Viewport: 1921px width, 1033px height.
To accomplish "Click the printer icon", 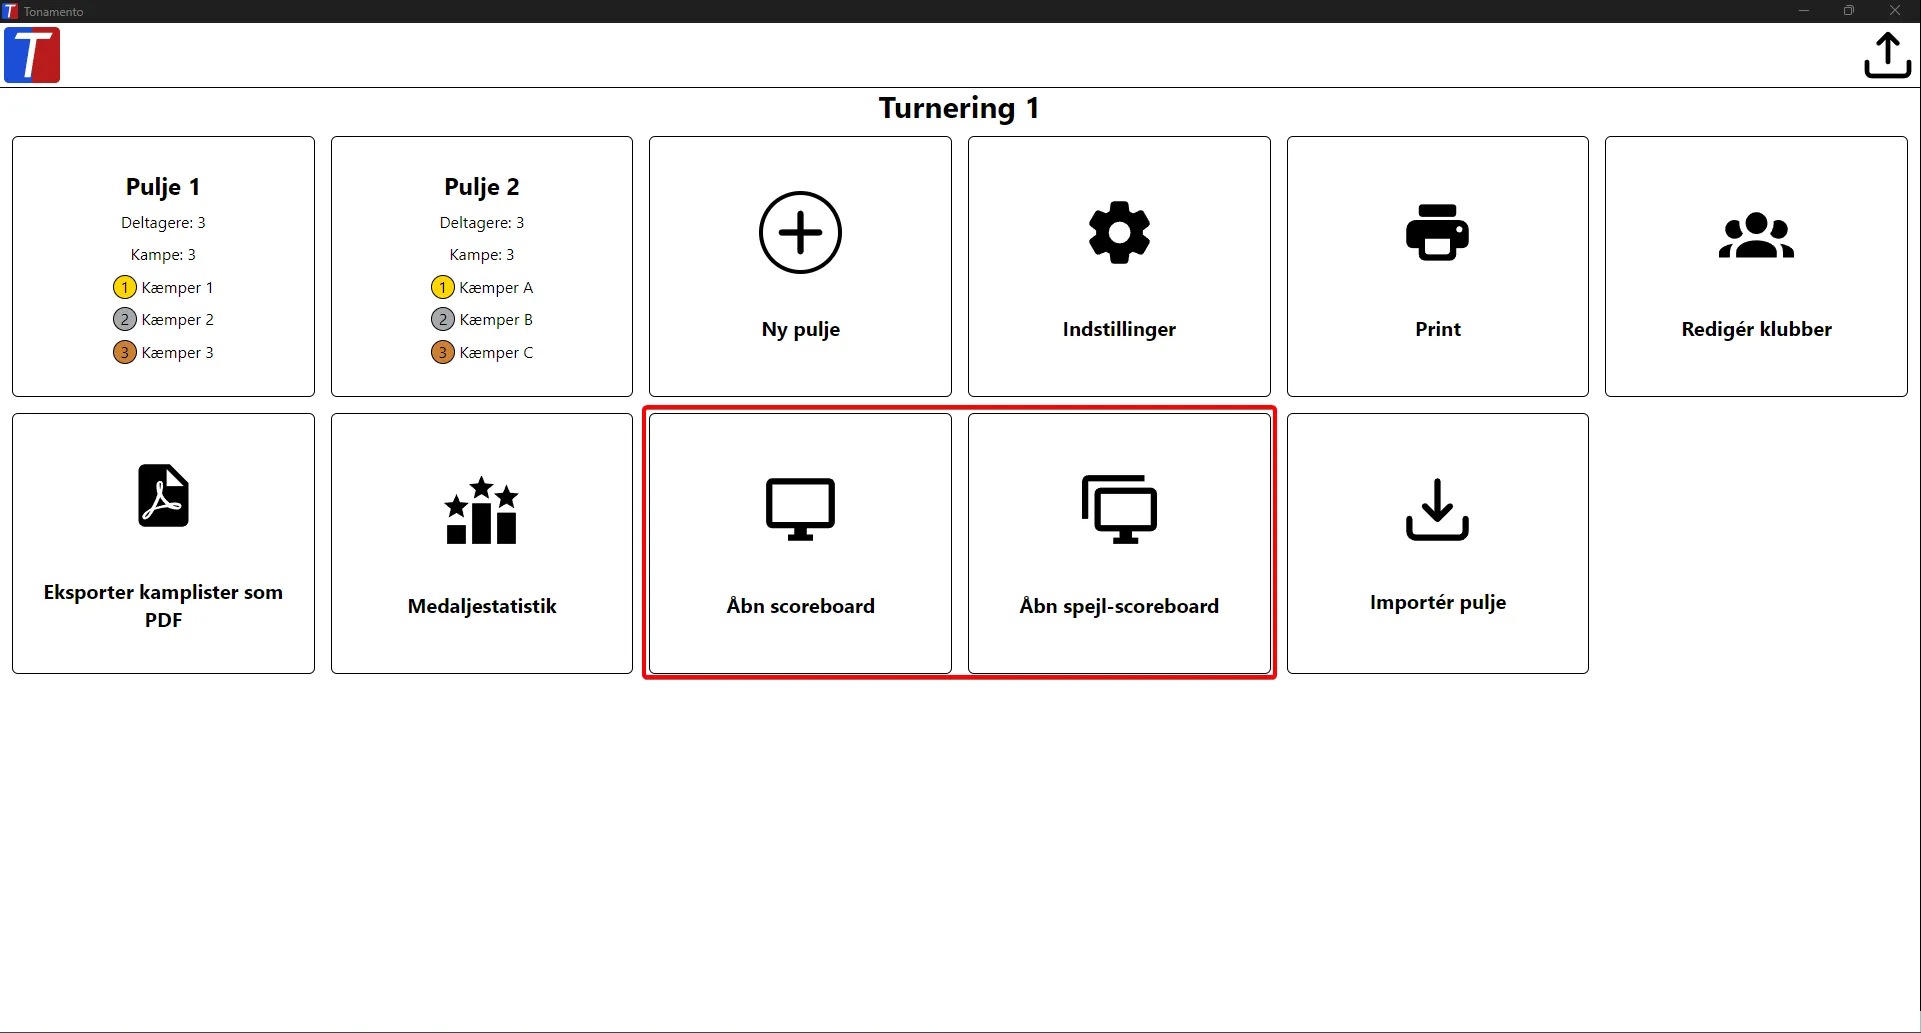I will [x=1437, y=233].
